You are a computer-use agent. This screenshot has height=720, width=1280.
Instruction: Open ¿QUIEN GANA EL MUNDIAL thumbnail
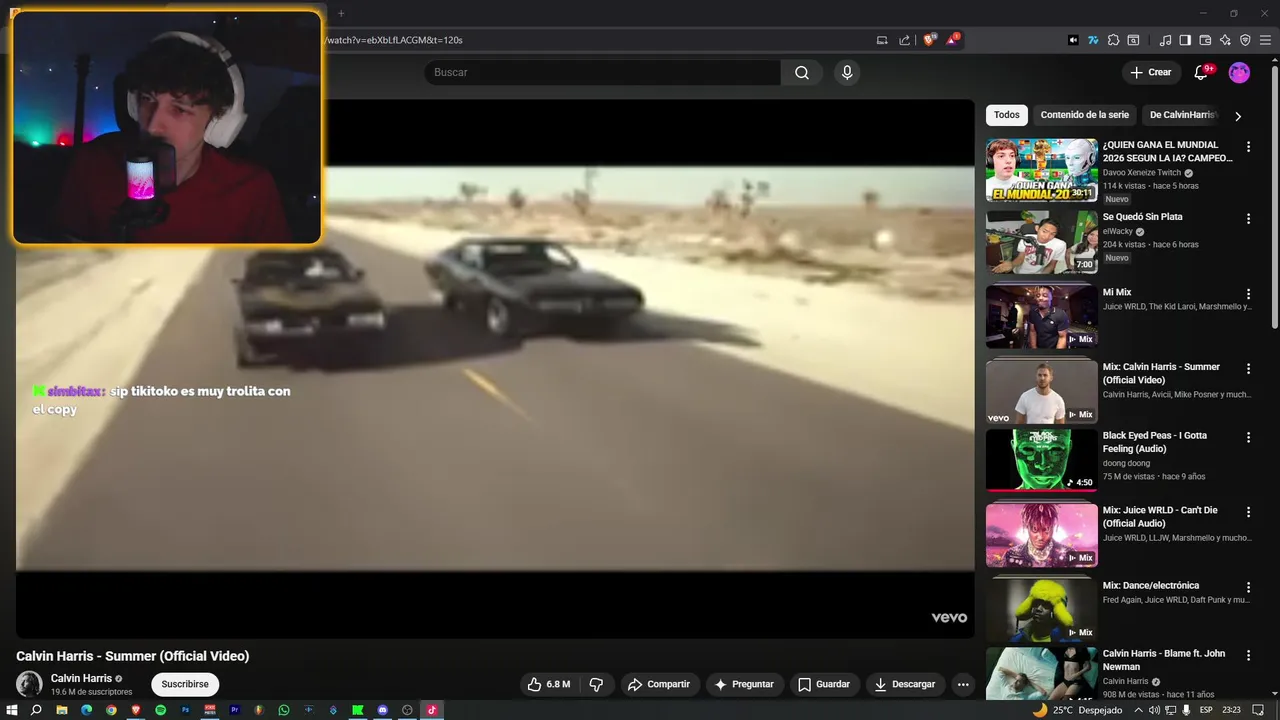tap(1042, 170)
